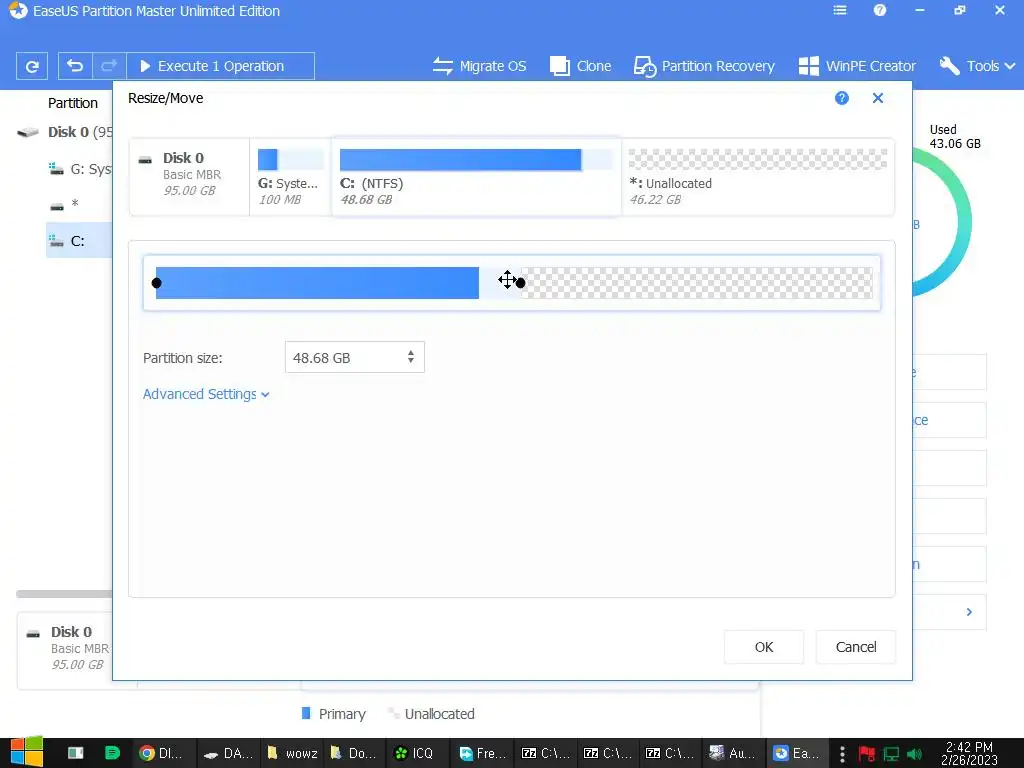Select G: System row in partition list

pyautogui.click(x=79, y=169)
